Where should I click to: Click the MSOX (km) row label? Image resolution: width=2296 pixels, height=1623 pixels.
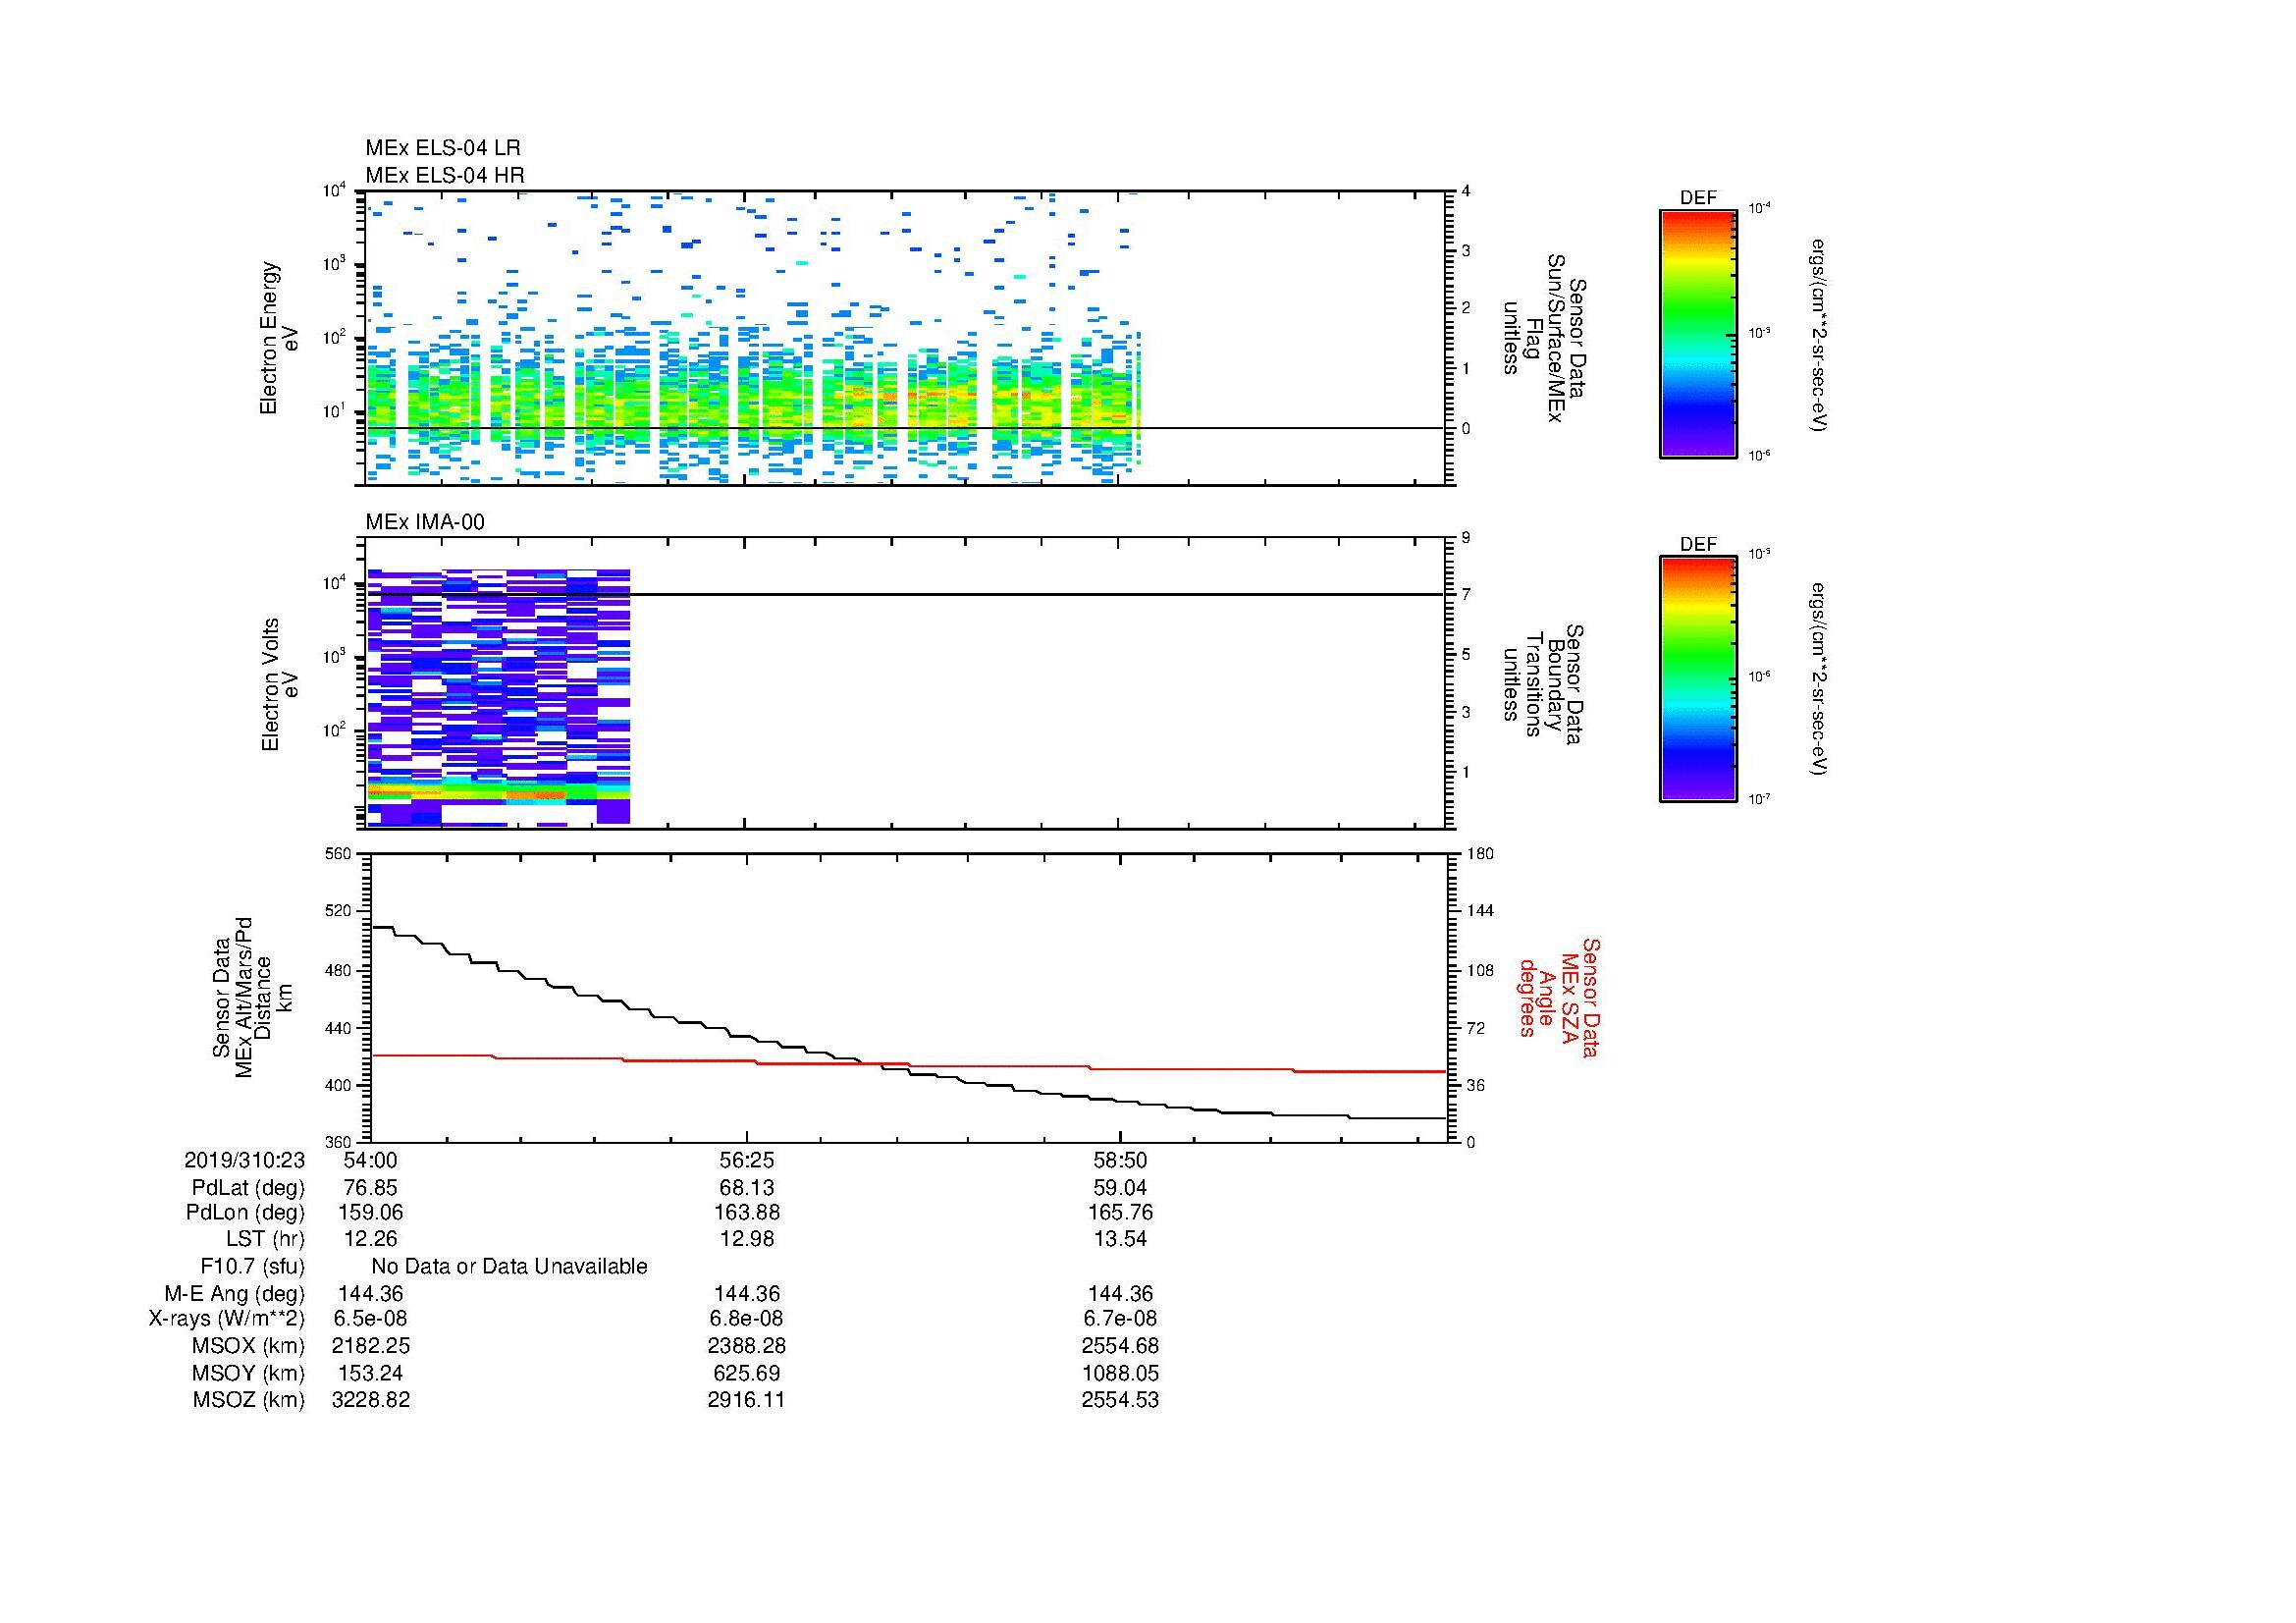tap(248, 1347)
